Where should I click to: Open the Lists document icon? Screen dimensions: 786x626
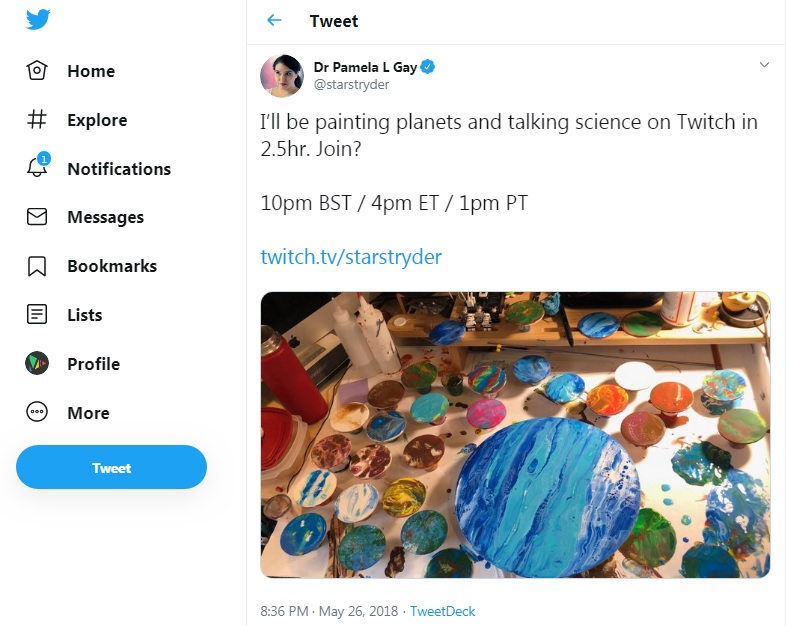(x=37, y=315)
